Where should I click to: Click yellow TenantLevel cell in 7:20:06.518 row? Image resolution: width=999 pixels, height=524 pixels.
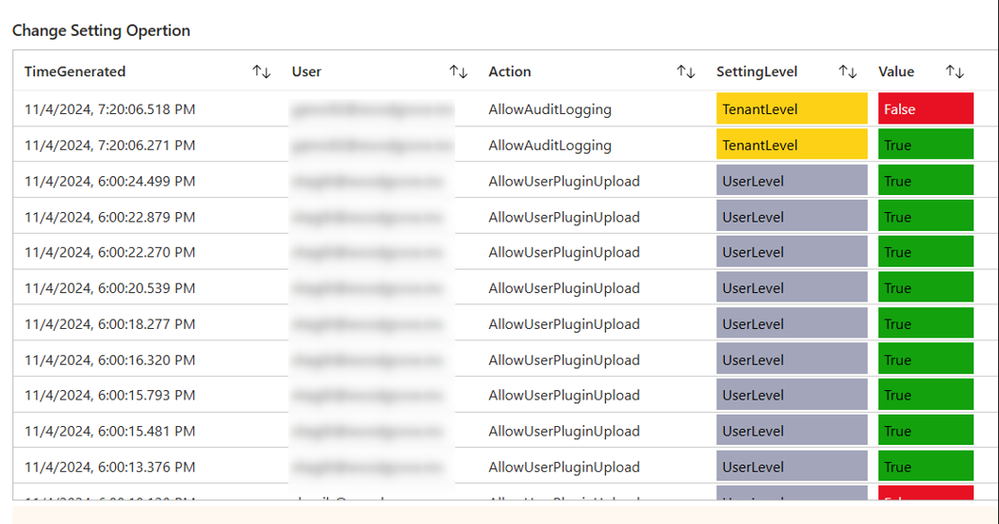pyautogui.click(x=792, y=108)
